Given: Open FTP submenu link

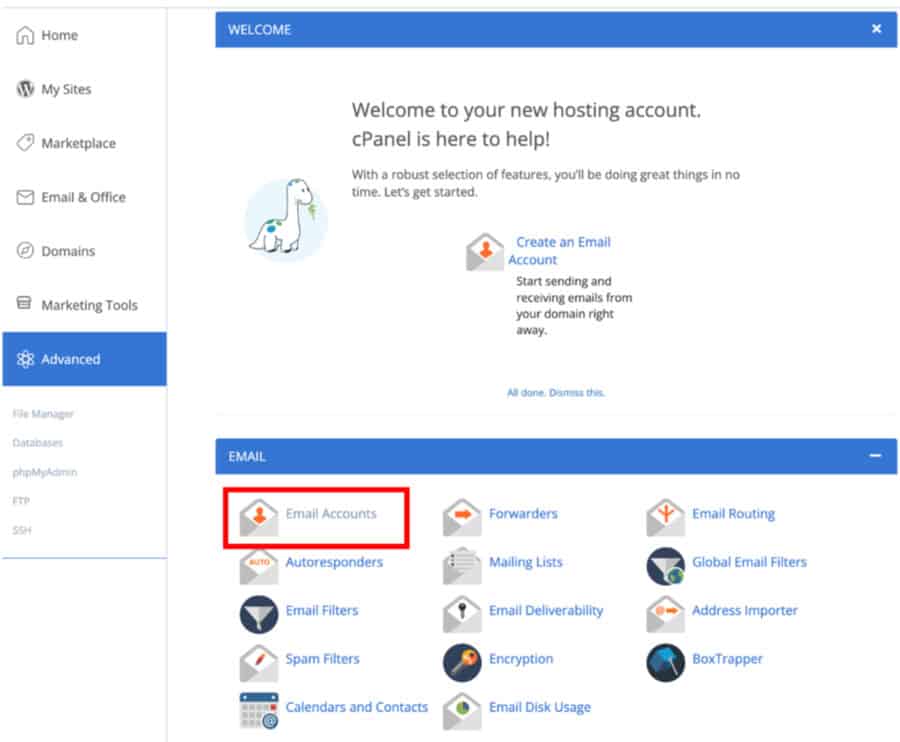Looking at the screenshot, I should (x=21, y=501).
